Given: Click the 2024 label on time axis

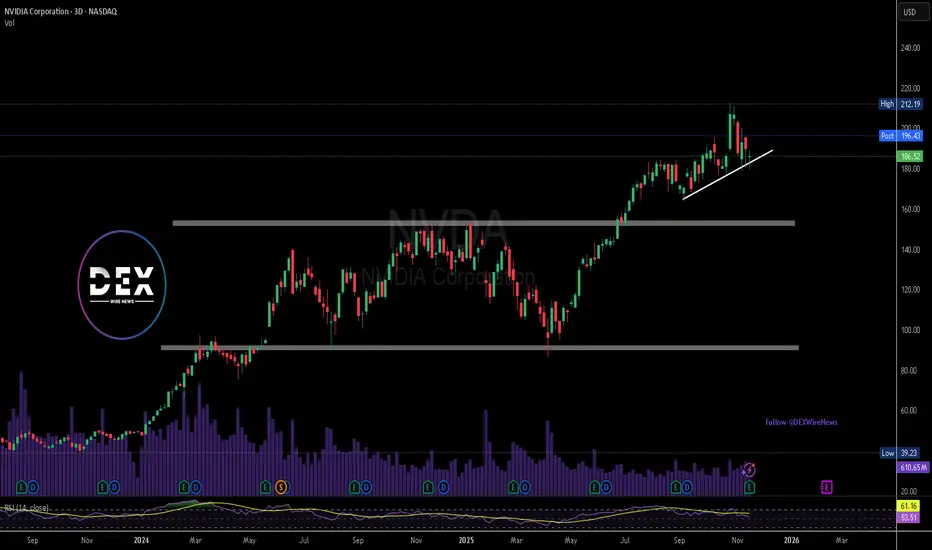Looking at the screenshot, I should (141, 540).
